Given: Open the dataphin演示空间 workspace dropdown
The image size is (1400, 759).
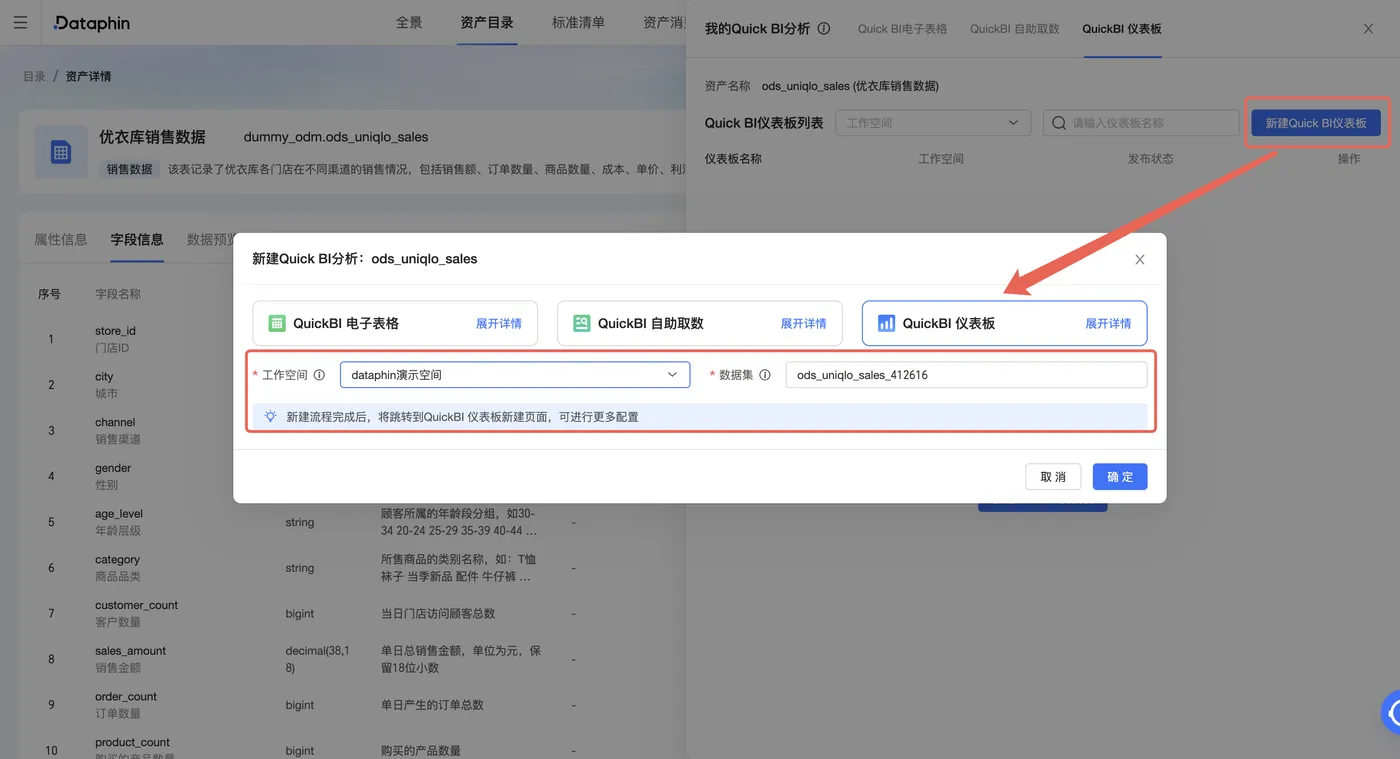Looking at the screenshot, I should 515,375.
